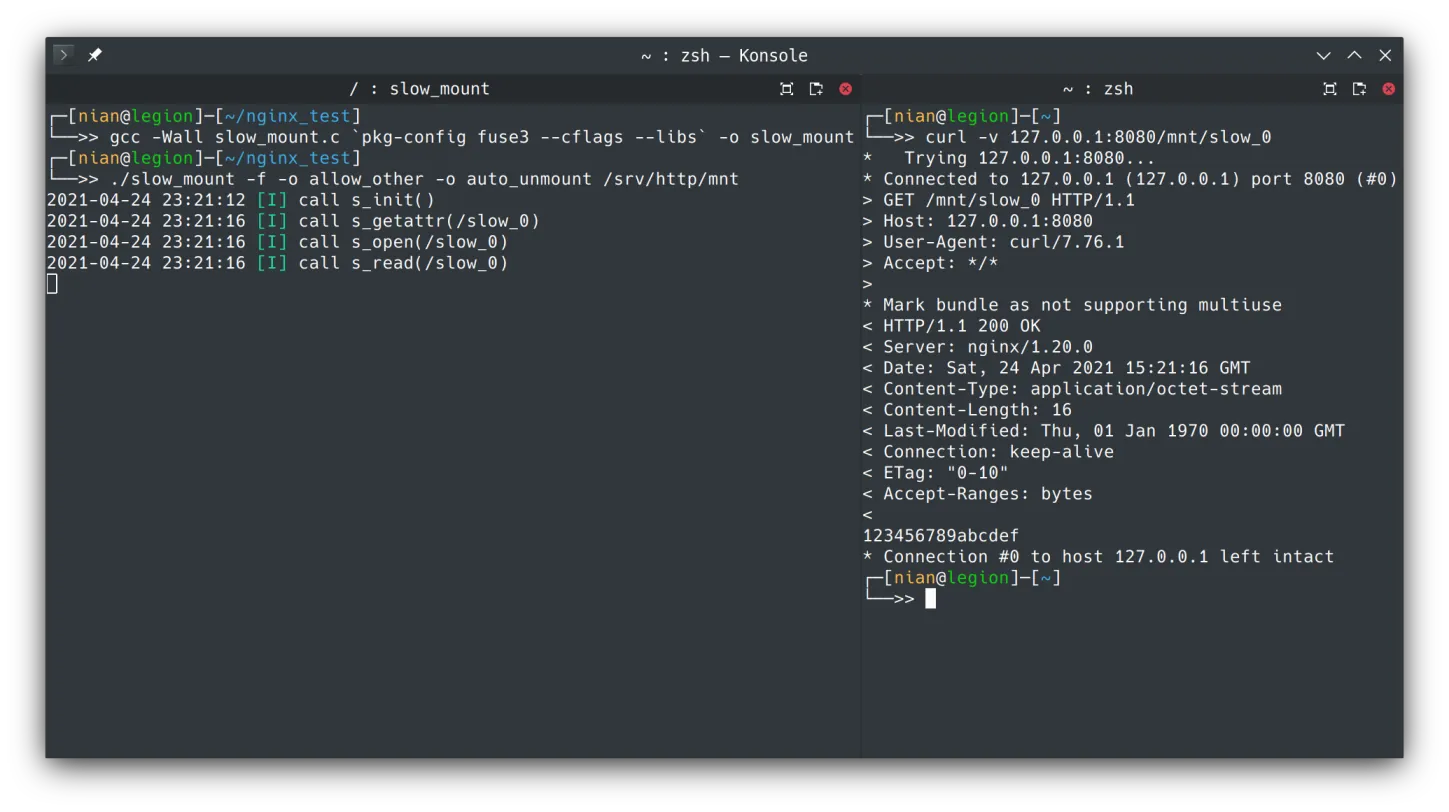Maximize the slow_mount split pane
This screenshot has width=1449, height=812.
click(786, 89)
